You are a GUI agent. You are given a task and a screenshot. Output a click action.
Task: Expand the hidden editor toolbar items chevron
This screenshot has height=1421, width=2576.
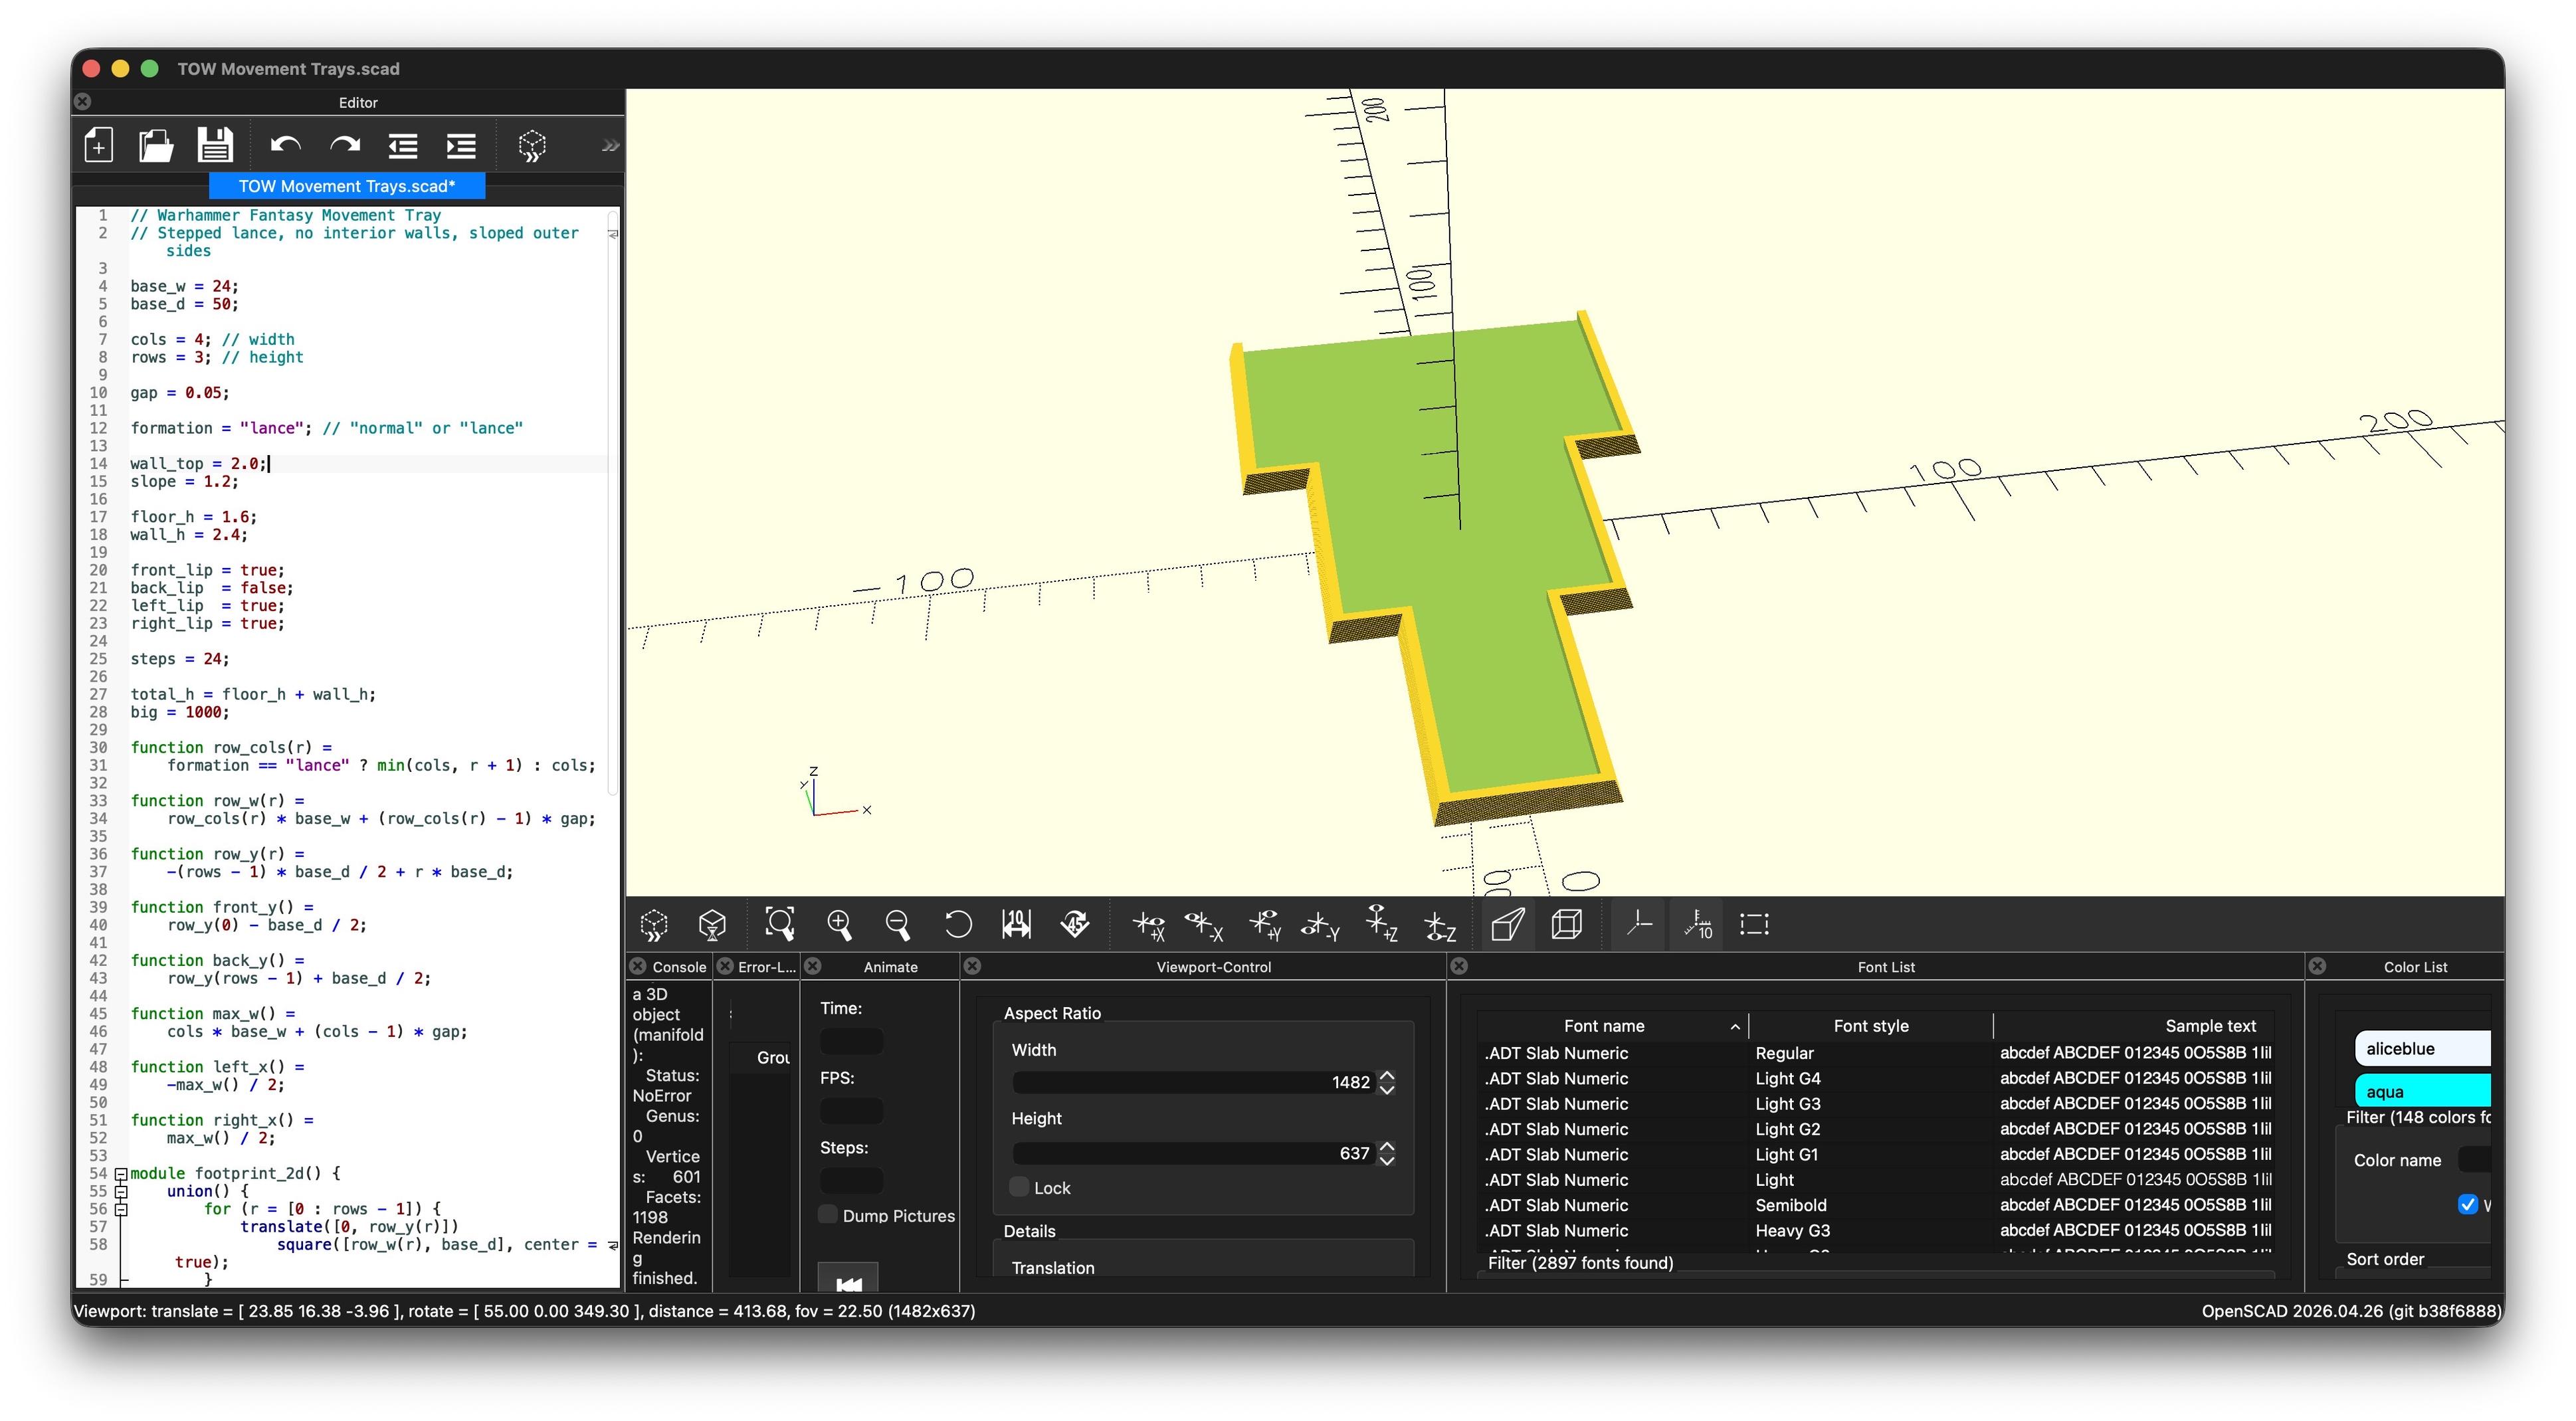click(x=609, y=146)
